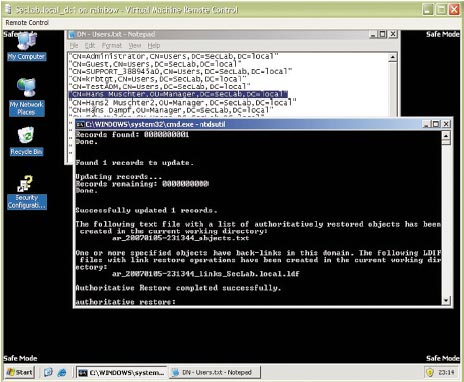Open Notepad Help menu
Screen dimensions: 464x382
[x=154, y=45]
